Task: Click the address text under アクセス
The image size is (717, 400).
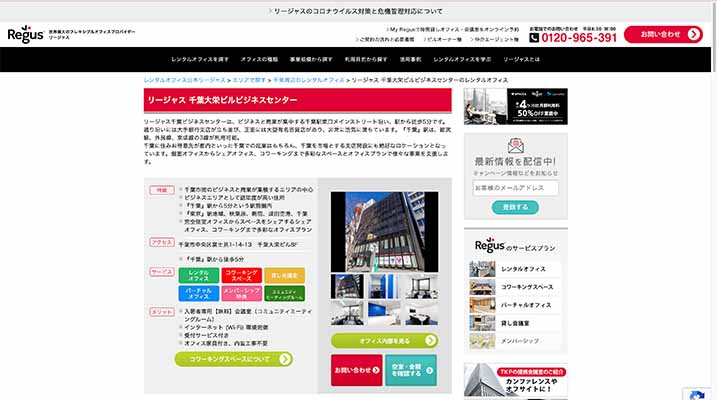Action: click(238, 245)
